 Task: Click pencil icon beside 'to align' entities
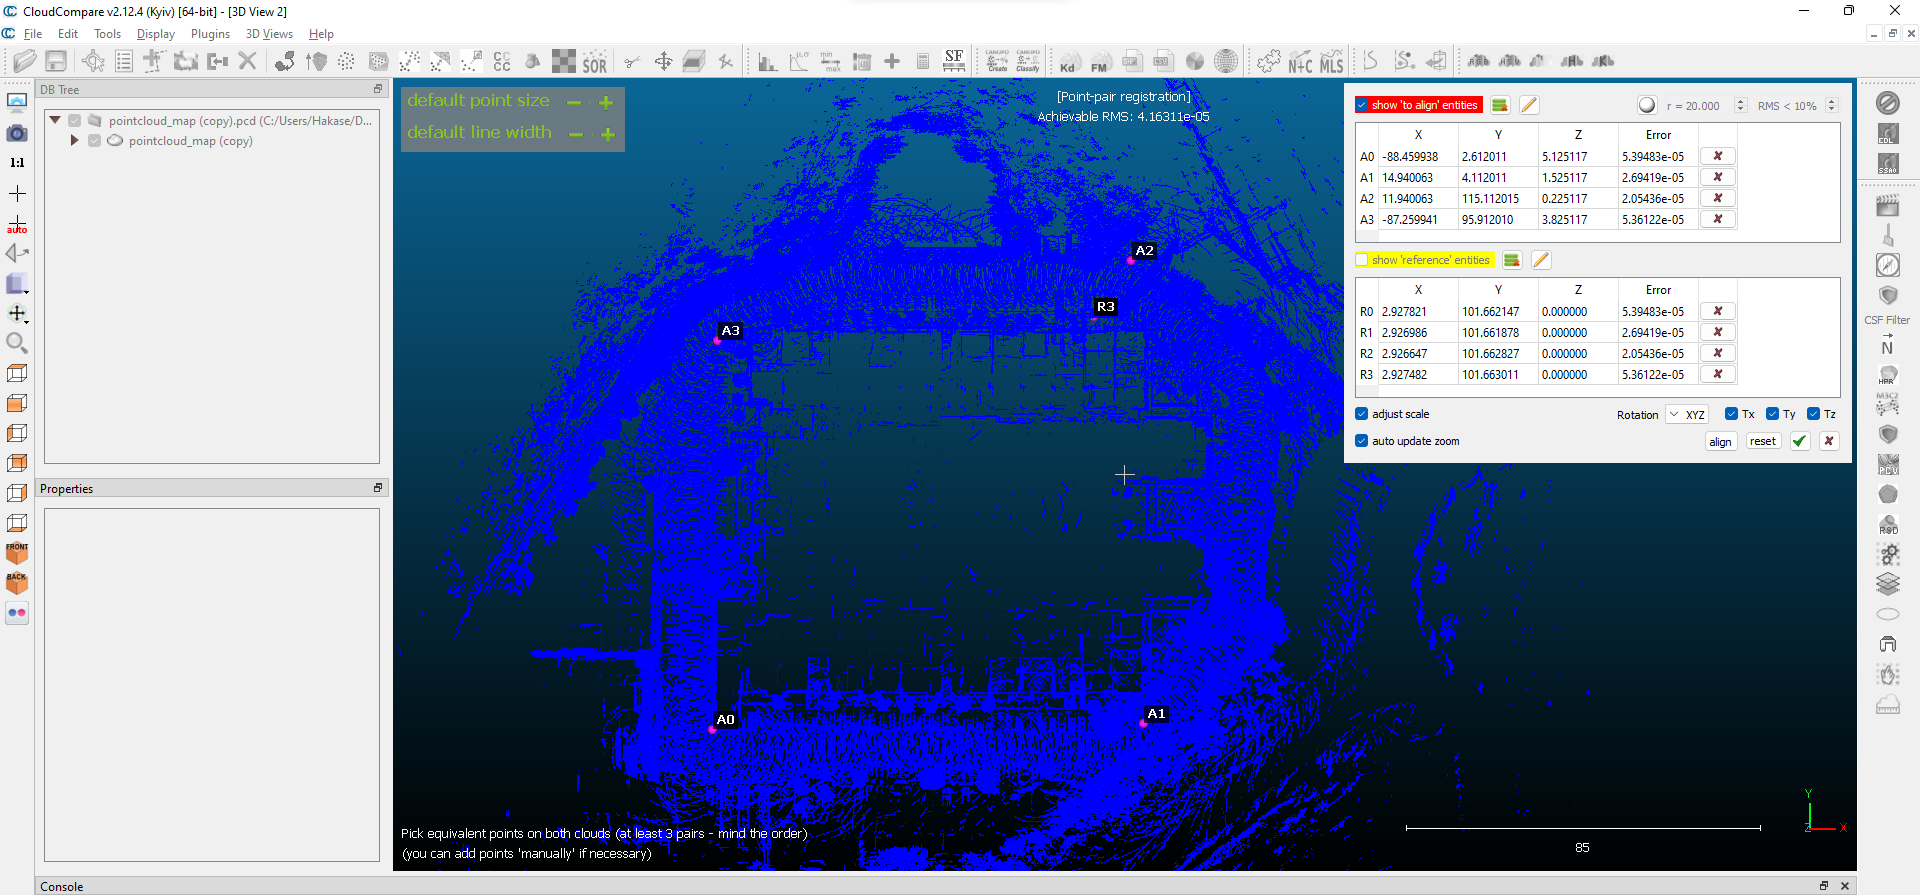coord(1529,105)
